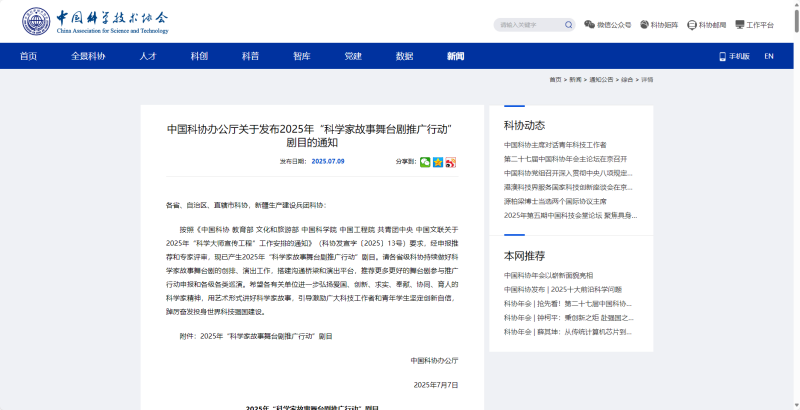800x410 pixels.
Task: Open the 科协矩阵 icon link
Action: [659, 24]
